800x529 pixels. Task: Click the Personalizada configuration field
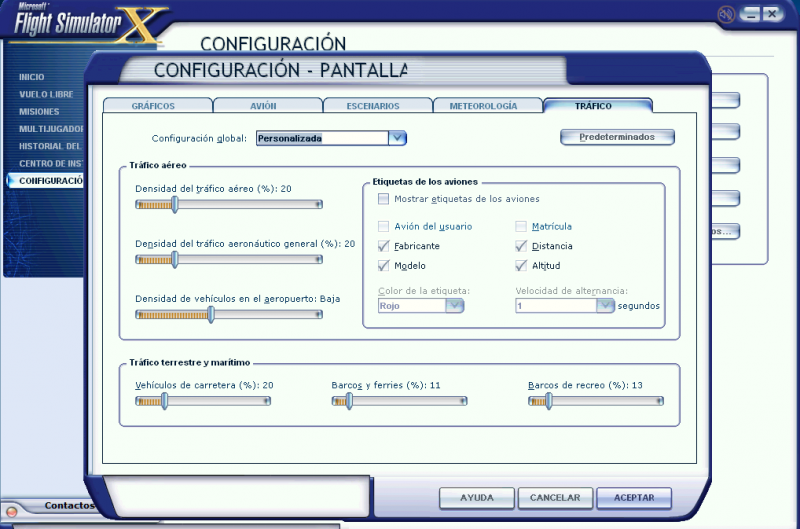pos(322,138)
